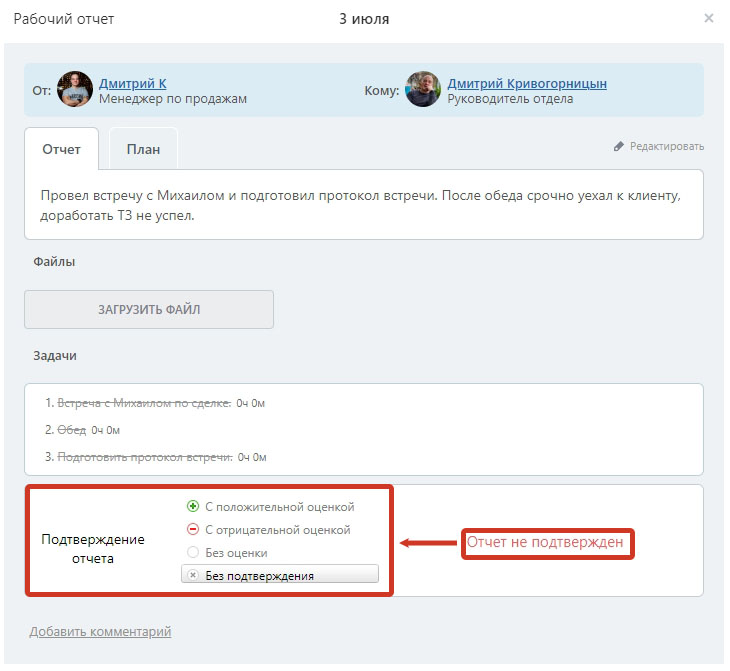Open sender profile link Дмитрий К
Image resolution: width=730 pixels, height=671 pixels.
pos(133,83)
